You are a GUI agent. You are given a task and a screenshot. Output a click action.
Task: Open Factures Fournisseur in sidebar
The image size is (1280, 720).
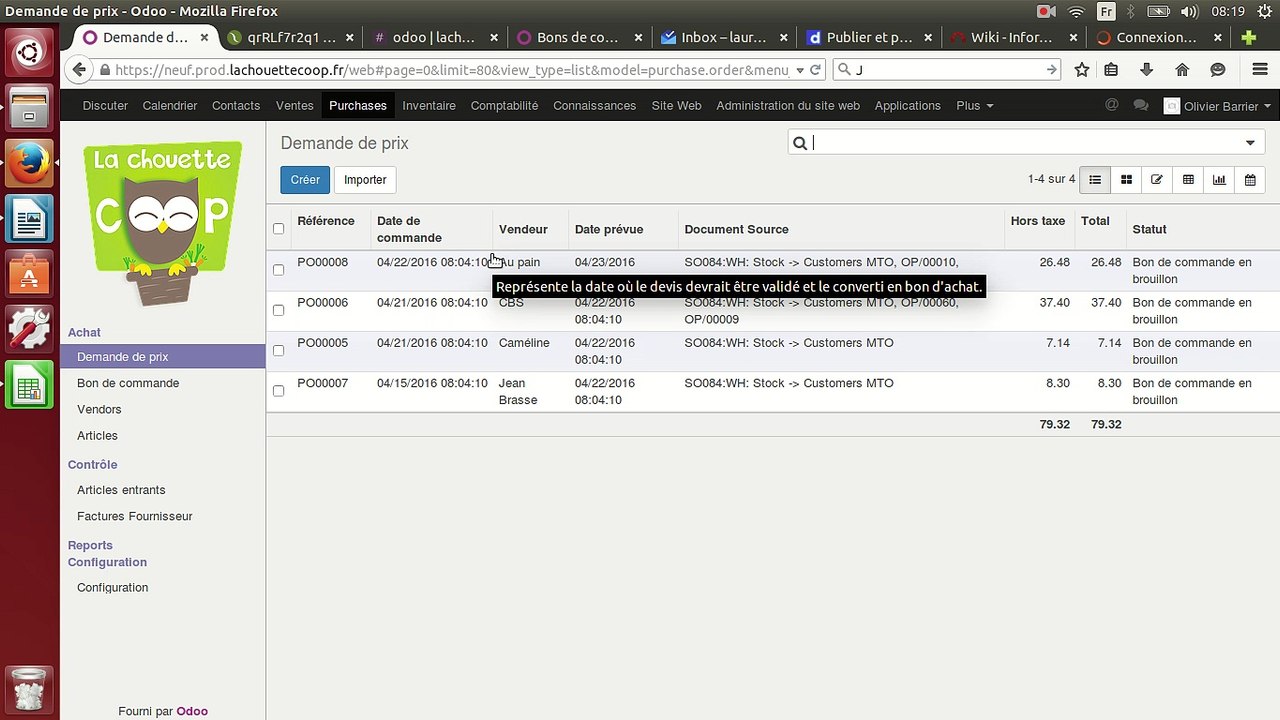tap(135, 516)
